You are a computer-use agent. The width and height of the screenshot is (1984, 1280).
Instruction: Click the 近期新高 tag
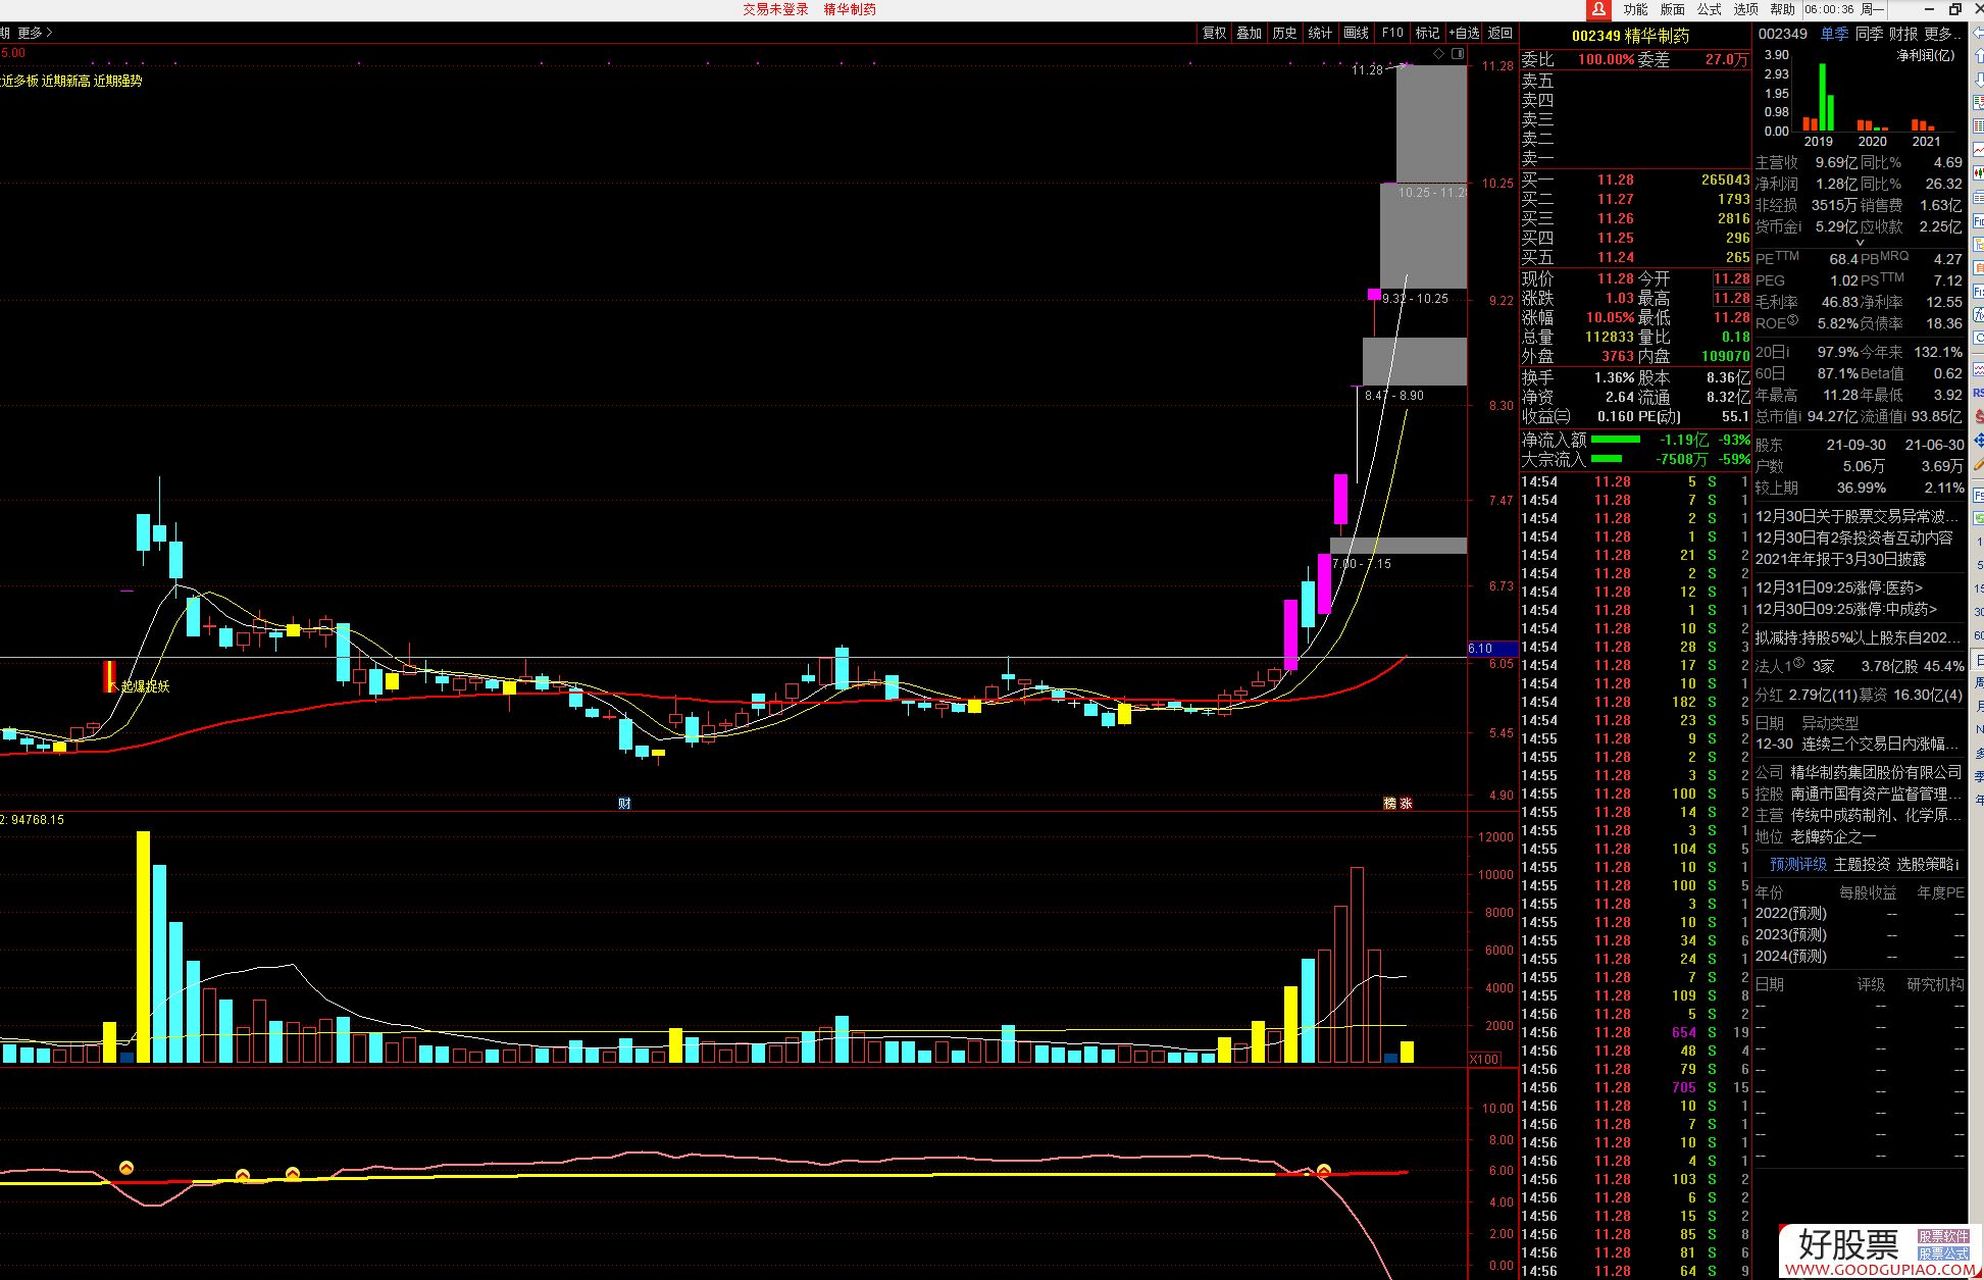click(x=65, y=81)
